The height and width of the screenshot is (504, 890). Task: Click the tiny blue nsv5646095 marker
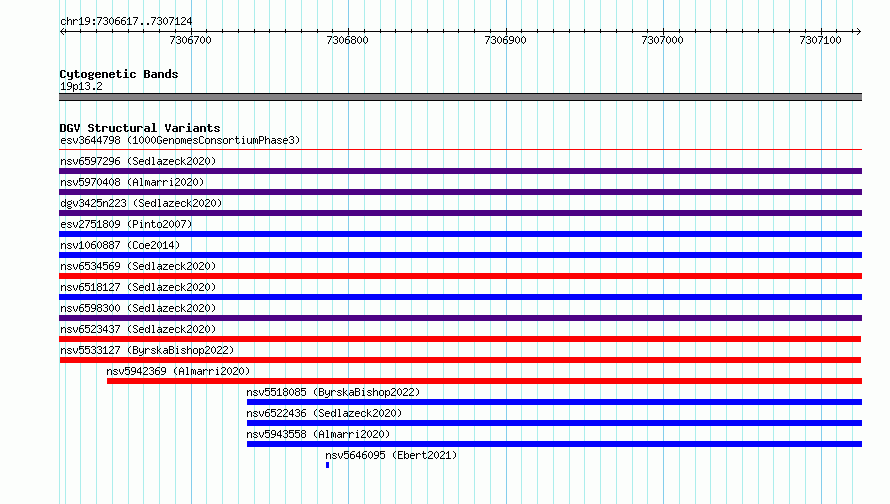328,465
